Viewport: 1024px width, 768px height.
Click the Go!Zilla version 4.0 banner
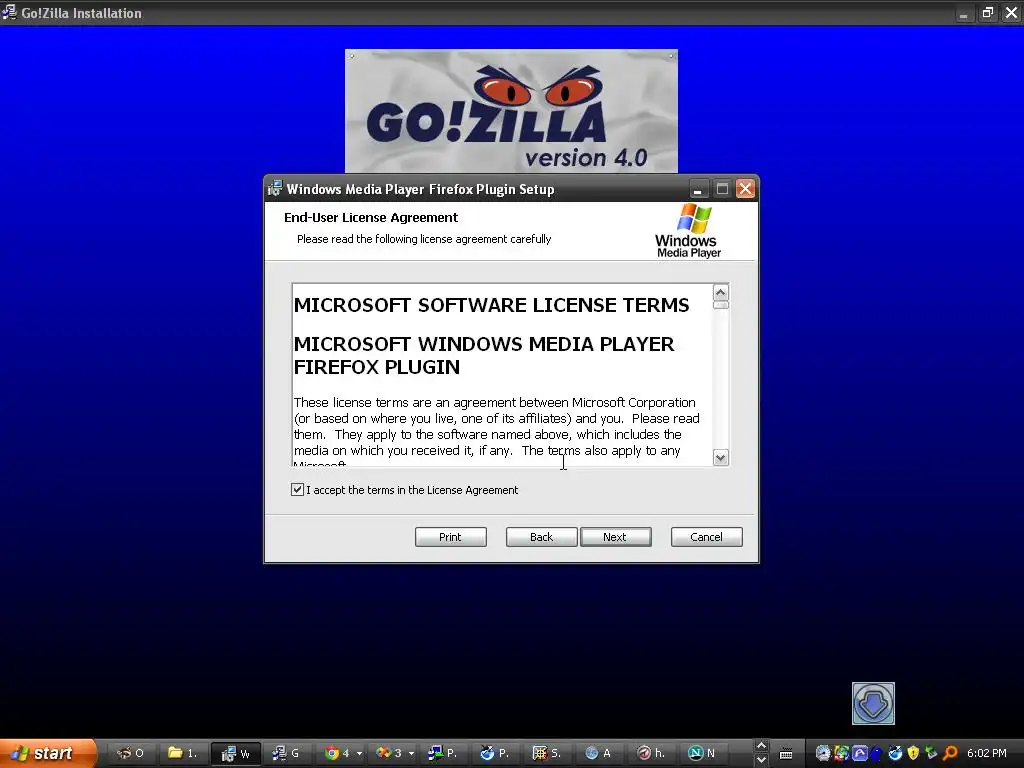click(511, 111)
